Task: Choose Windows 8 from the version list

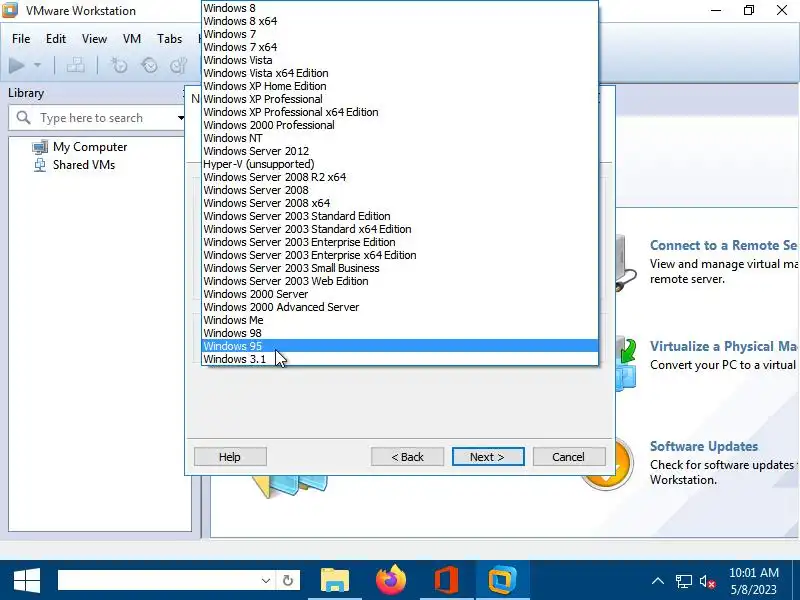Action: click(399, 8)
